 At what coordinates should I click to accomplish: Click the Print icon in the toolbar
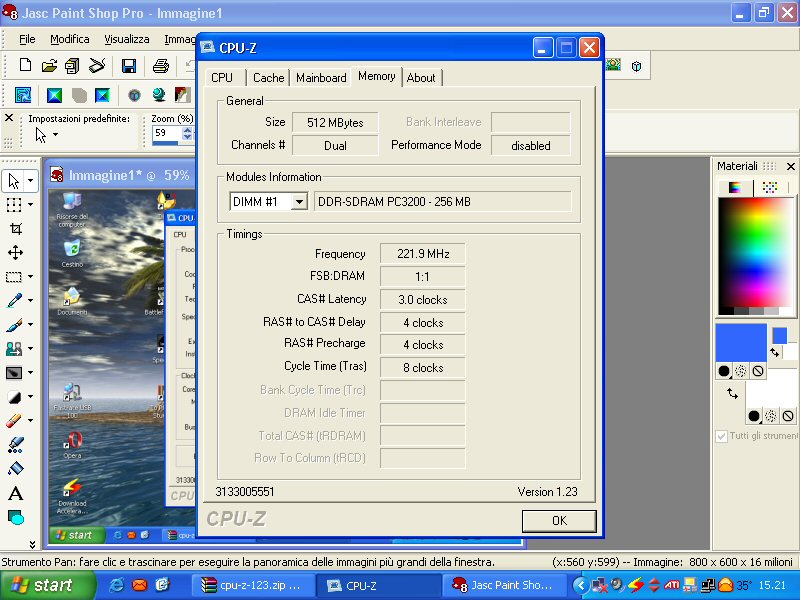coord(160,66)
